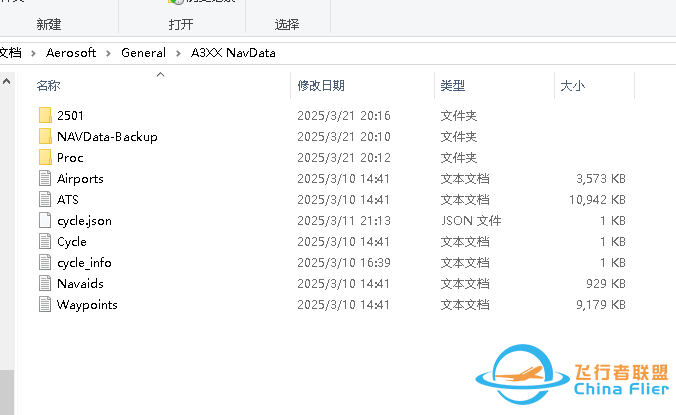Screen dimensions: 676x415
Task: Click the Airports text file icon
Action: (x=45, y=178)
